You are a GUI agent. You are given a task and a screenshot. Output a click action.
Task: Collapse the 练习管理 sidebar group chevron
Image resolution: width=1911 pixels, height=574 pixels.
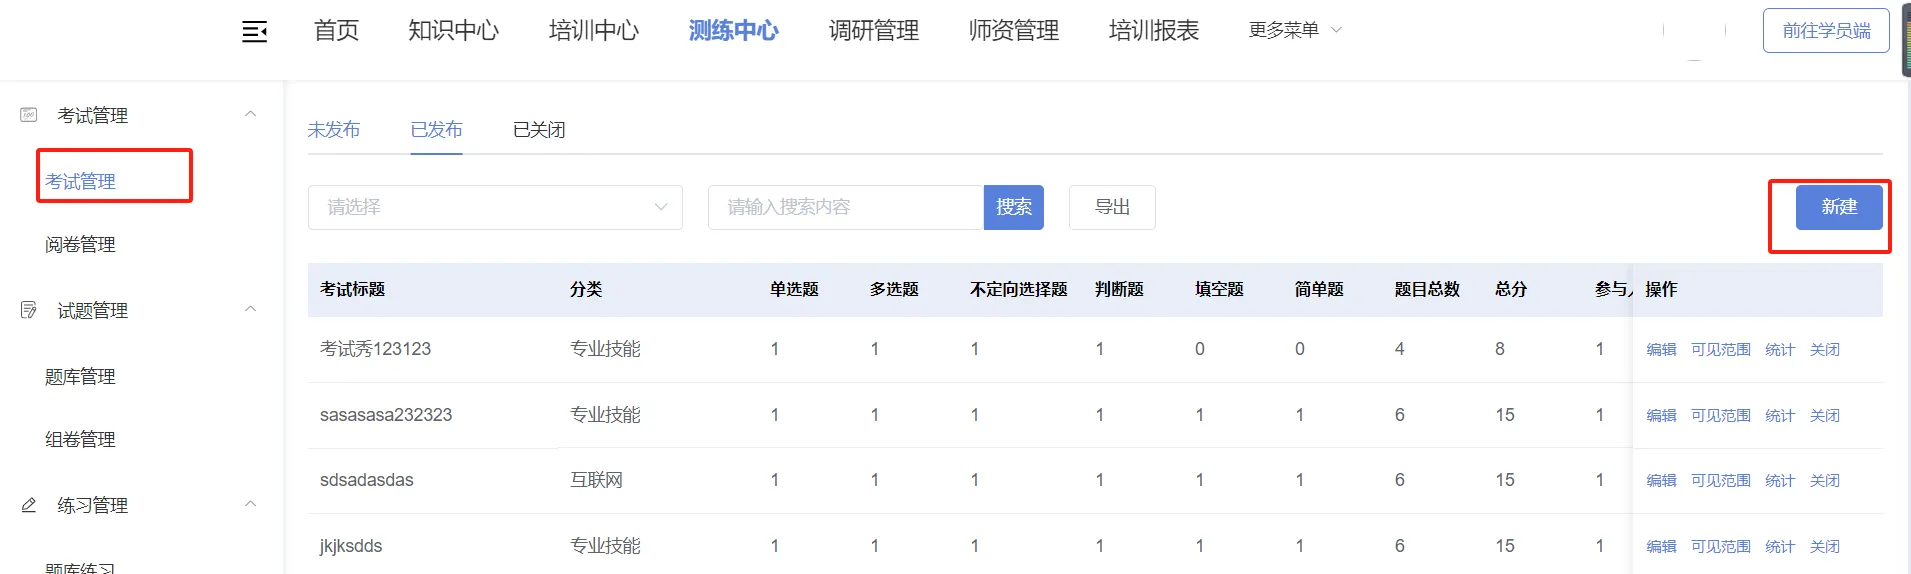point(251,504)
